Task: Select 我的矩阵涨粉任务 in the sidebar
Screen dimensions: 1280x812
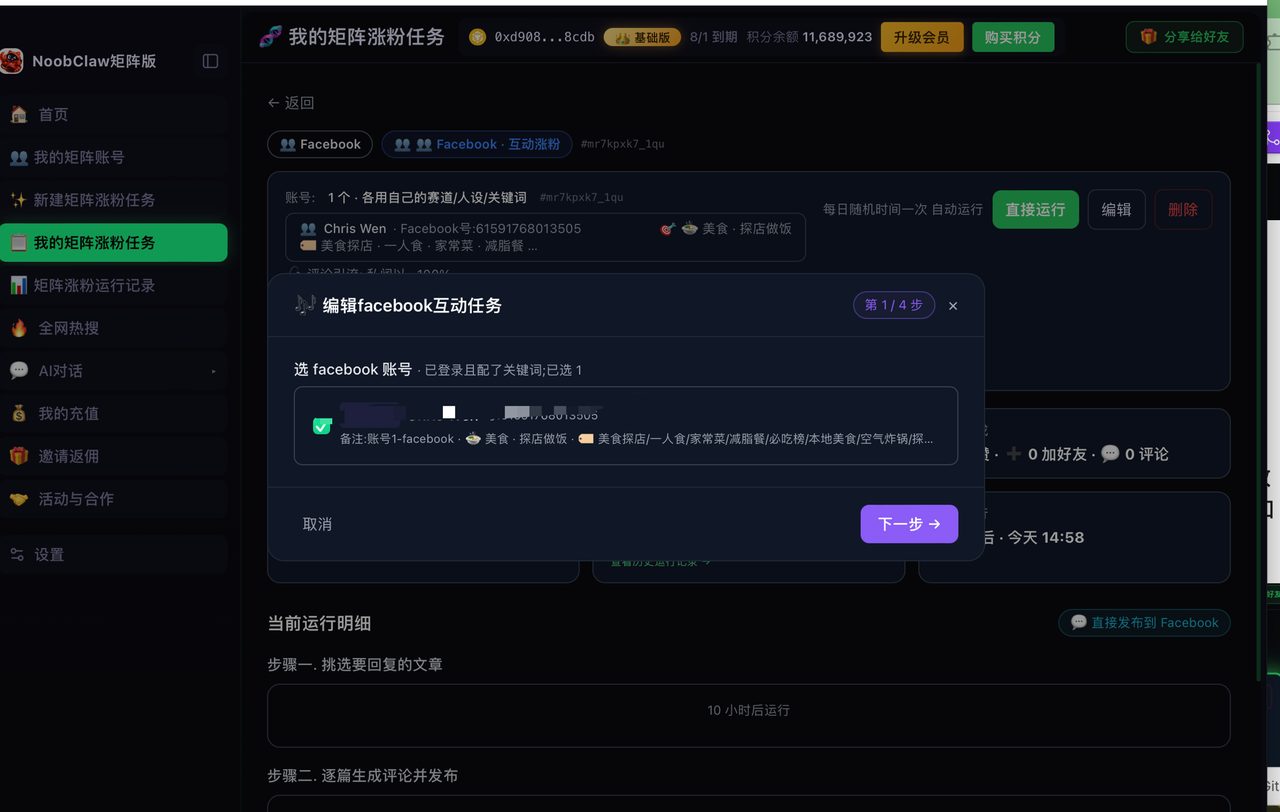Action: tap(114, 243)
